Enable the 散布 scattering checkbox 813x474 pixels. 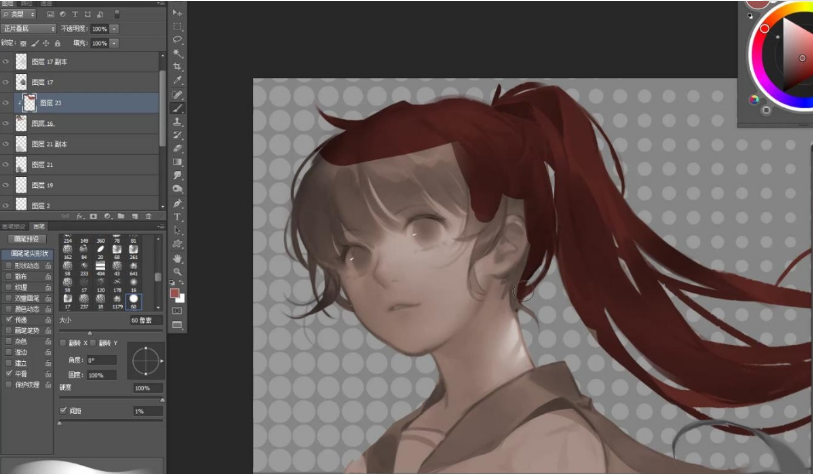[8, 276]
